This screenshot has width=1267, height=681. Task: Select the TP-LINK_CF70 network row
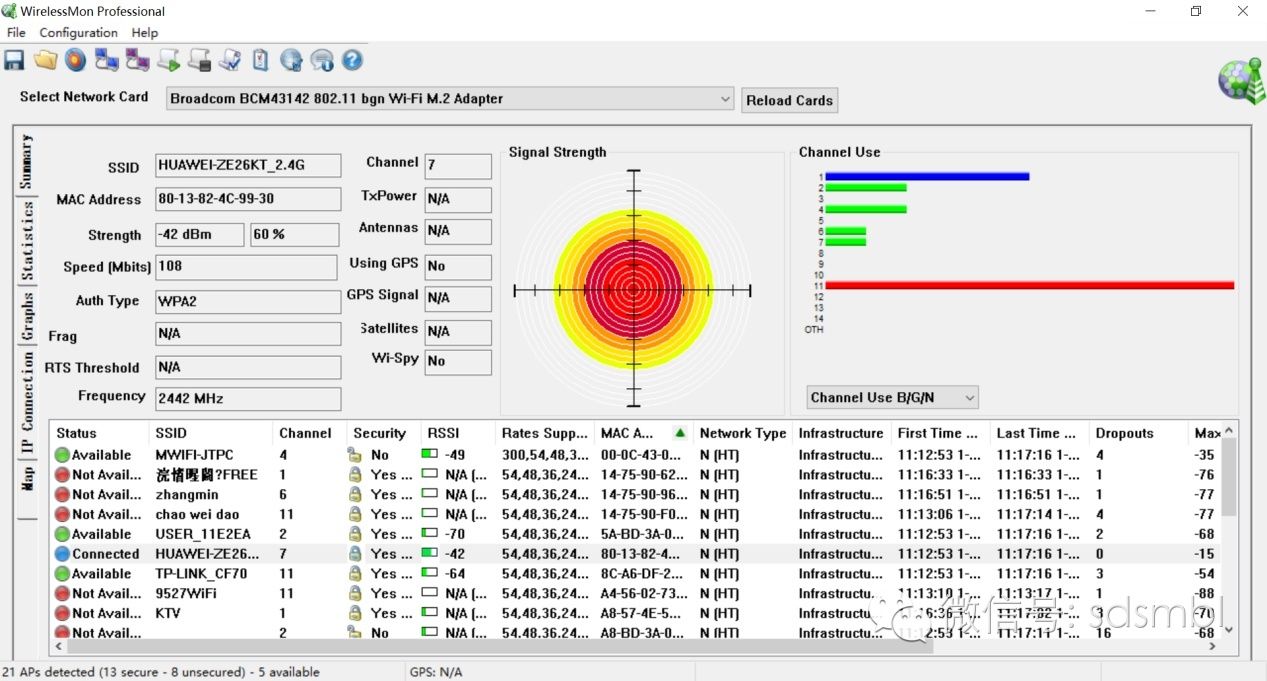point(201,574)
